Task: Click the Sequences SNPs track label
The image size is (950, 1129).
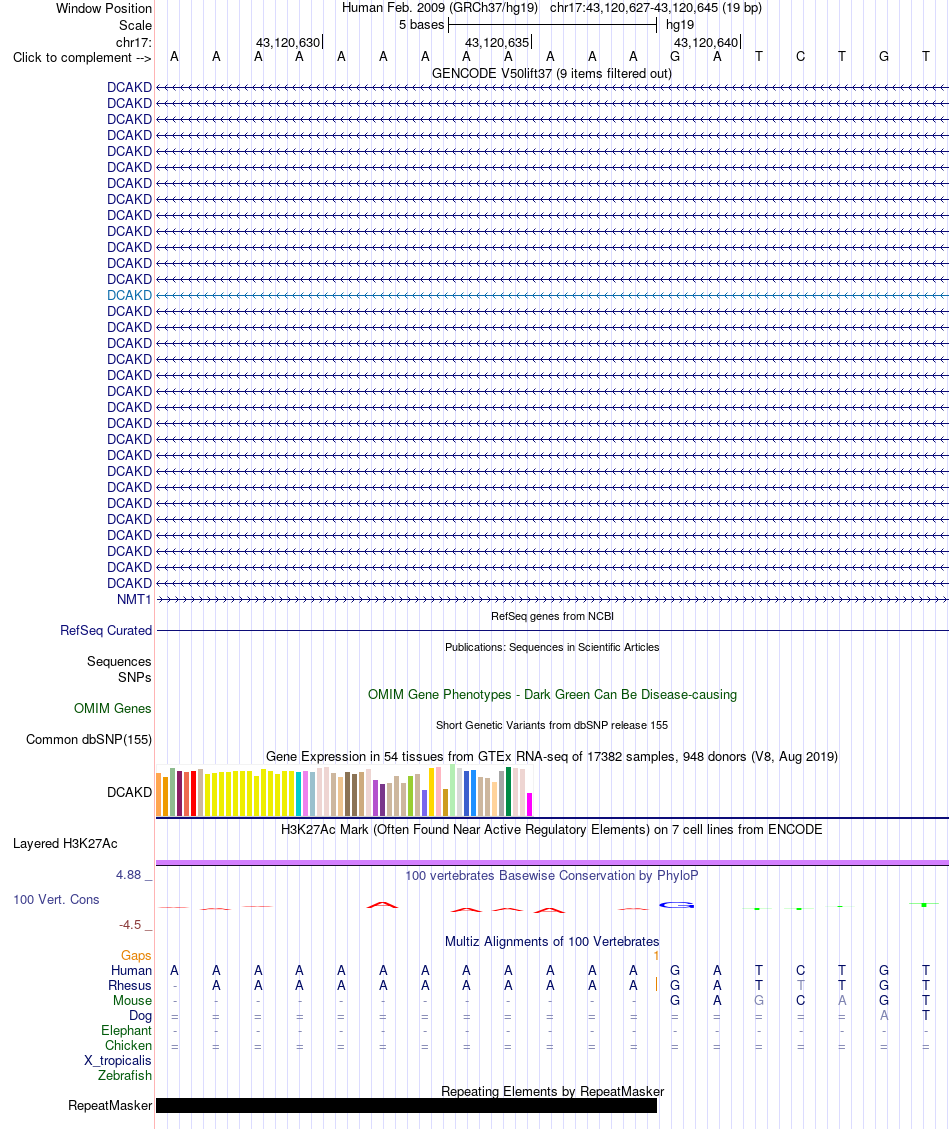Action: [x=119, y=669]
